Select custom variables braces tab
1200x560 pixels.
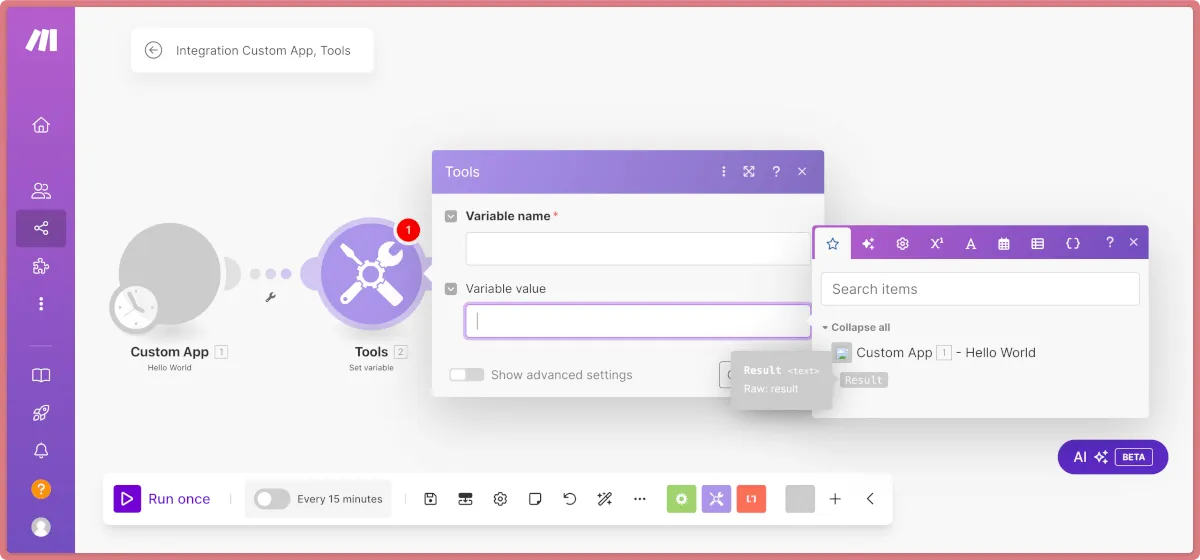click(x=1073, y=243)
